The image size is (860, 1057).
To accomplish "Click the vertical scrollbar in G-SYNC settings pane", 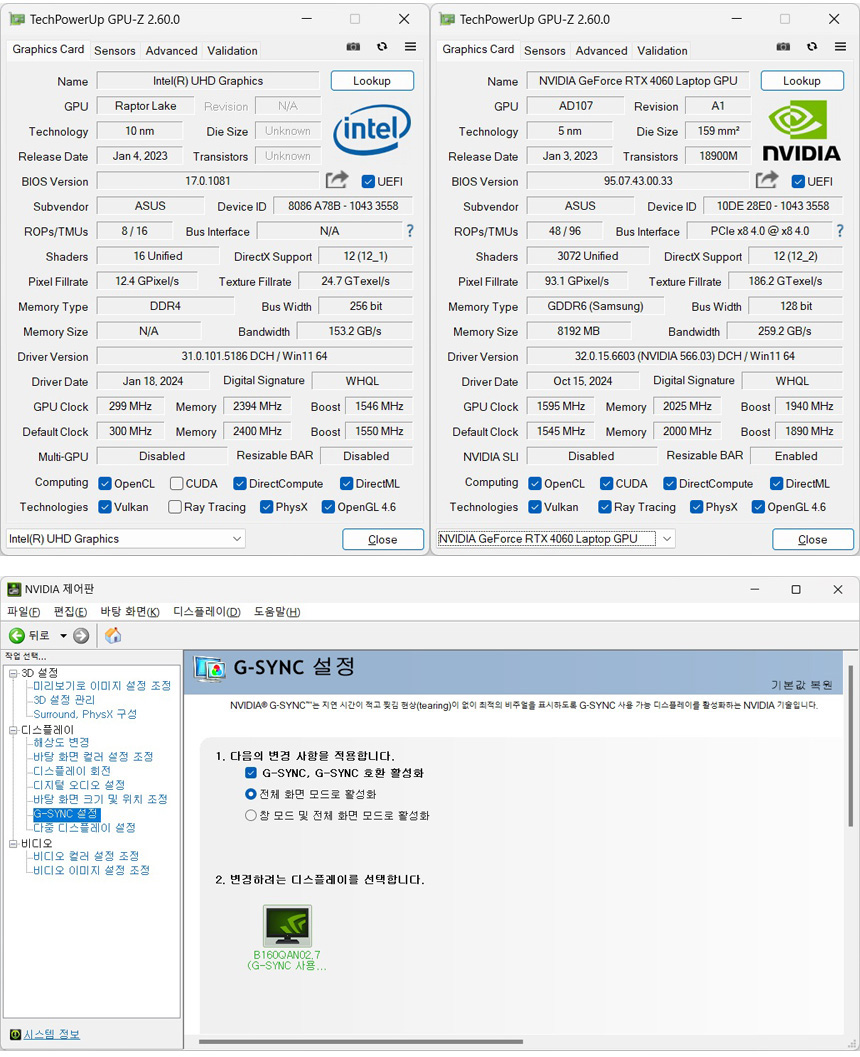I will [x=850, y=746].
